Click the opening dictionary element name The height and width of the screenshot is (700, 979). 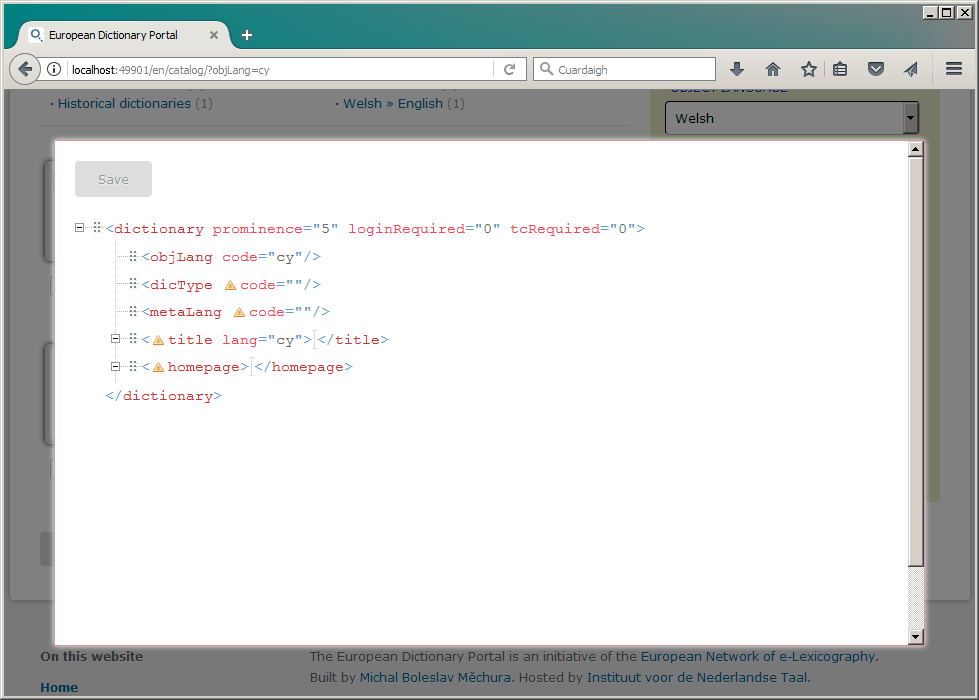tap(159, 229)
